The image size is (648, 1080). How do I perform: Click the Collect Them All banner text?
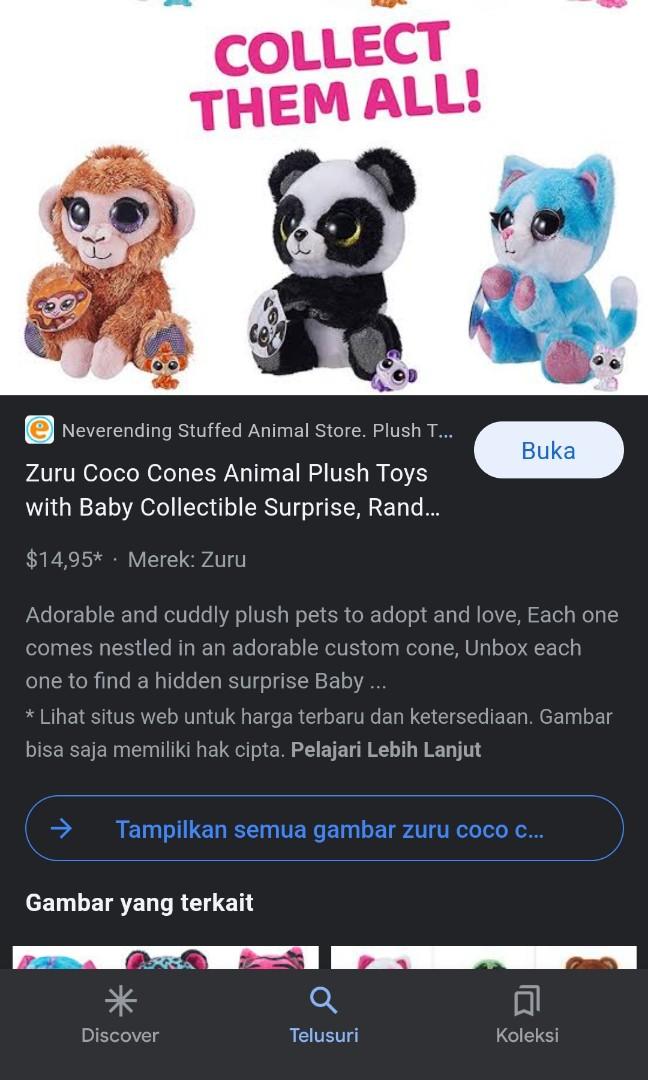[335, 75]
